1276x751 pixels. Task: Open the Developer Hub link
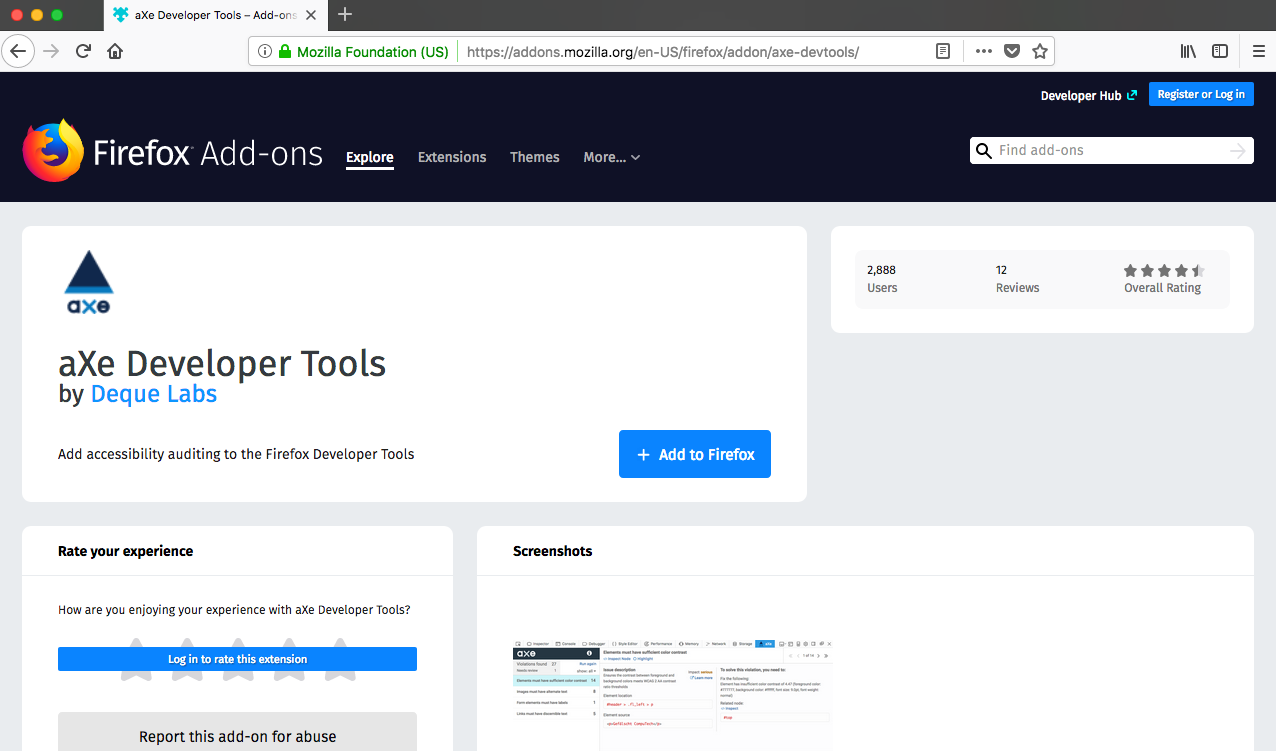tap(1089, 95)
